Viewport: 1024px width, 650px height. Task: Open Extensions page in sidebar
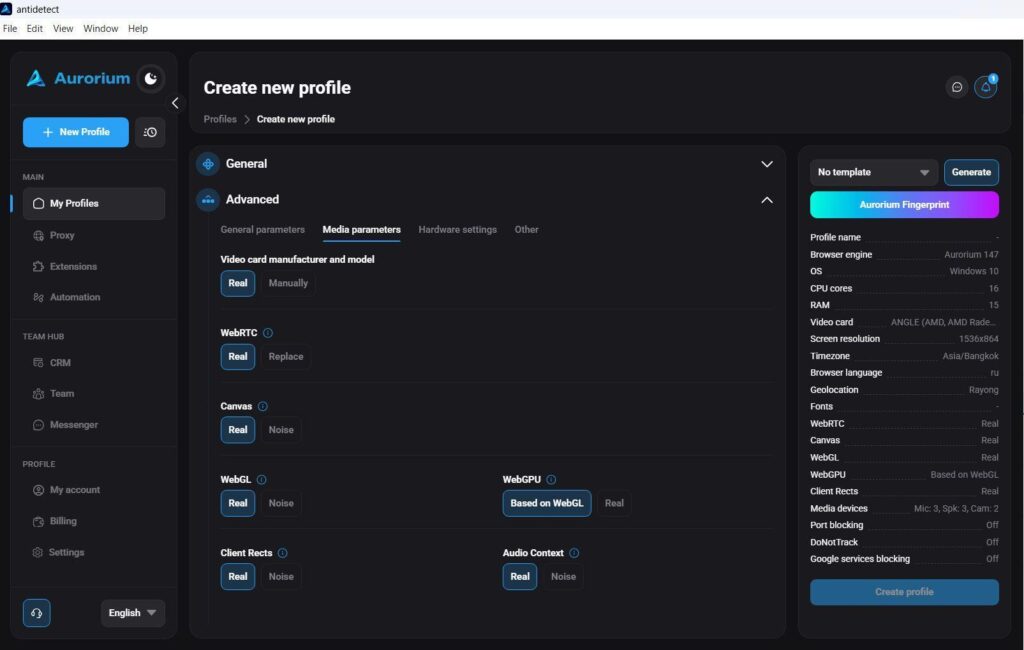tap(65, 267)
